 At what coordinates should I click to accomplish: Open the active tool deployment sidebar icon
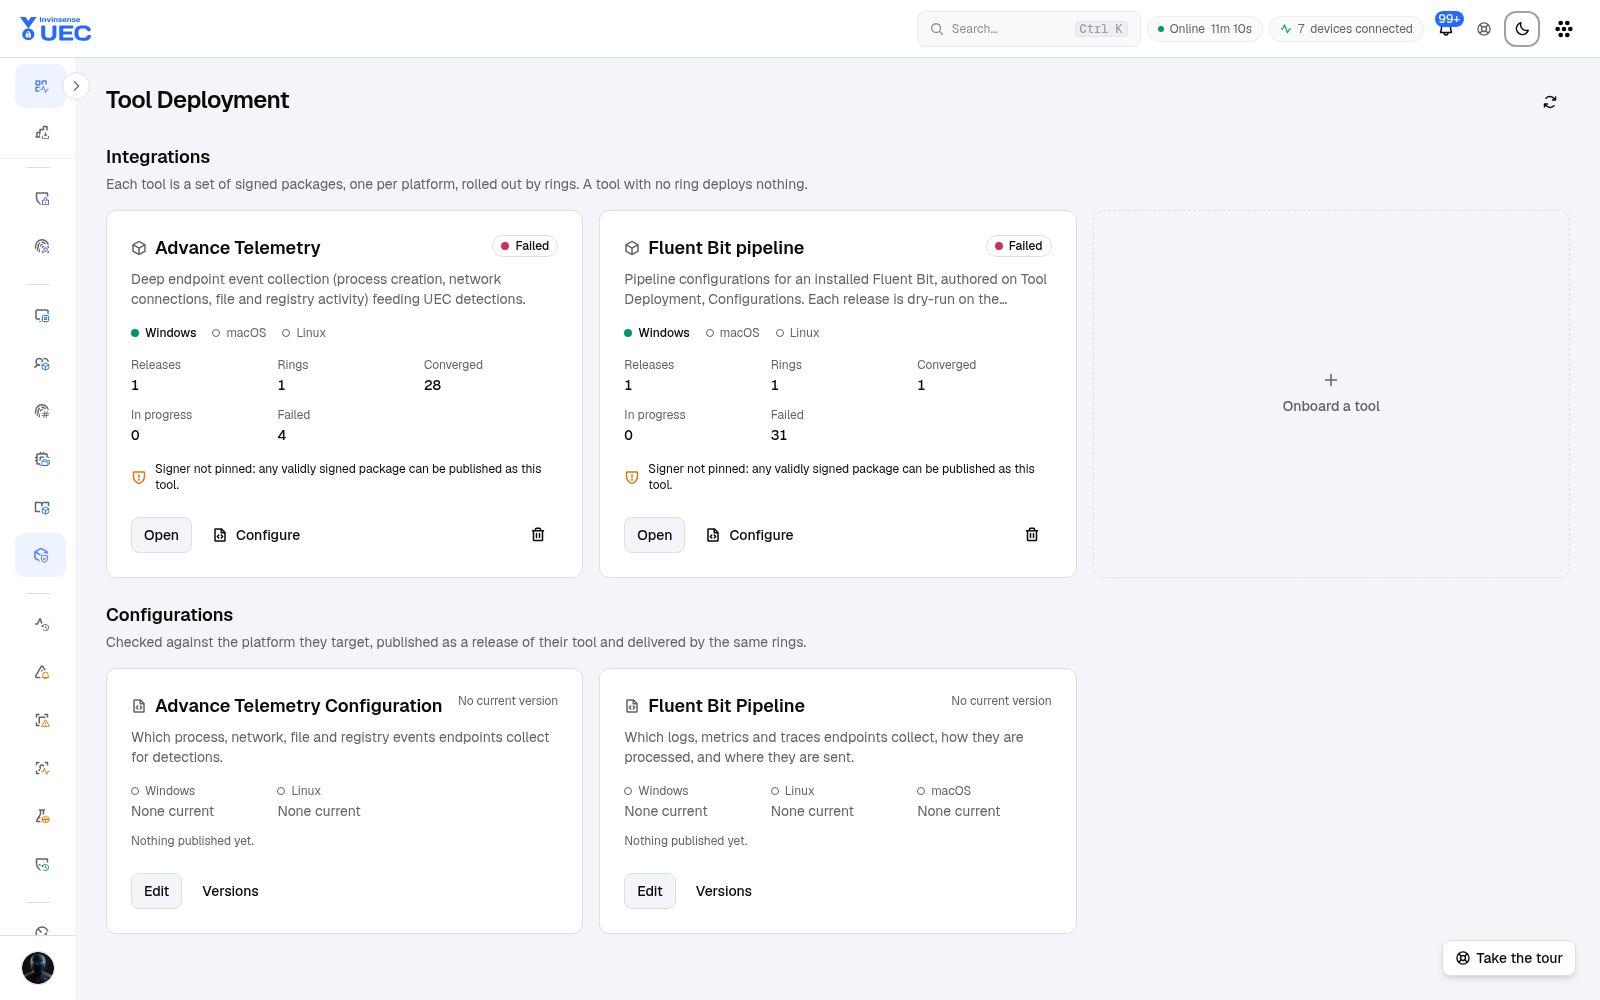[x=41, y=555]
